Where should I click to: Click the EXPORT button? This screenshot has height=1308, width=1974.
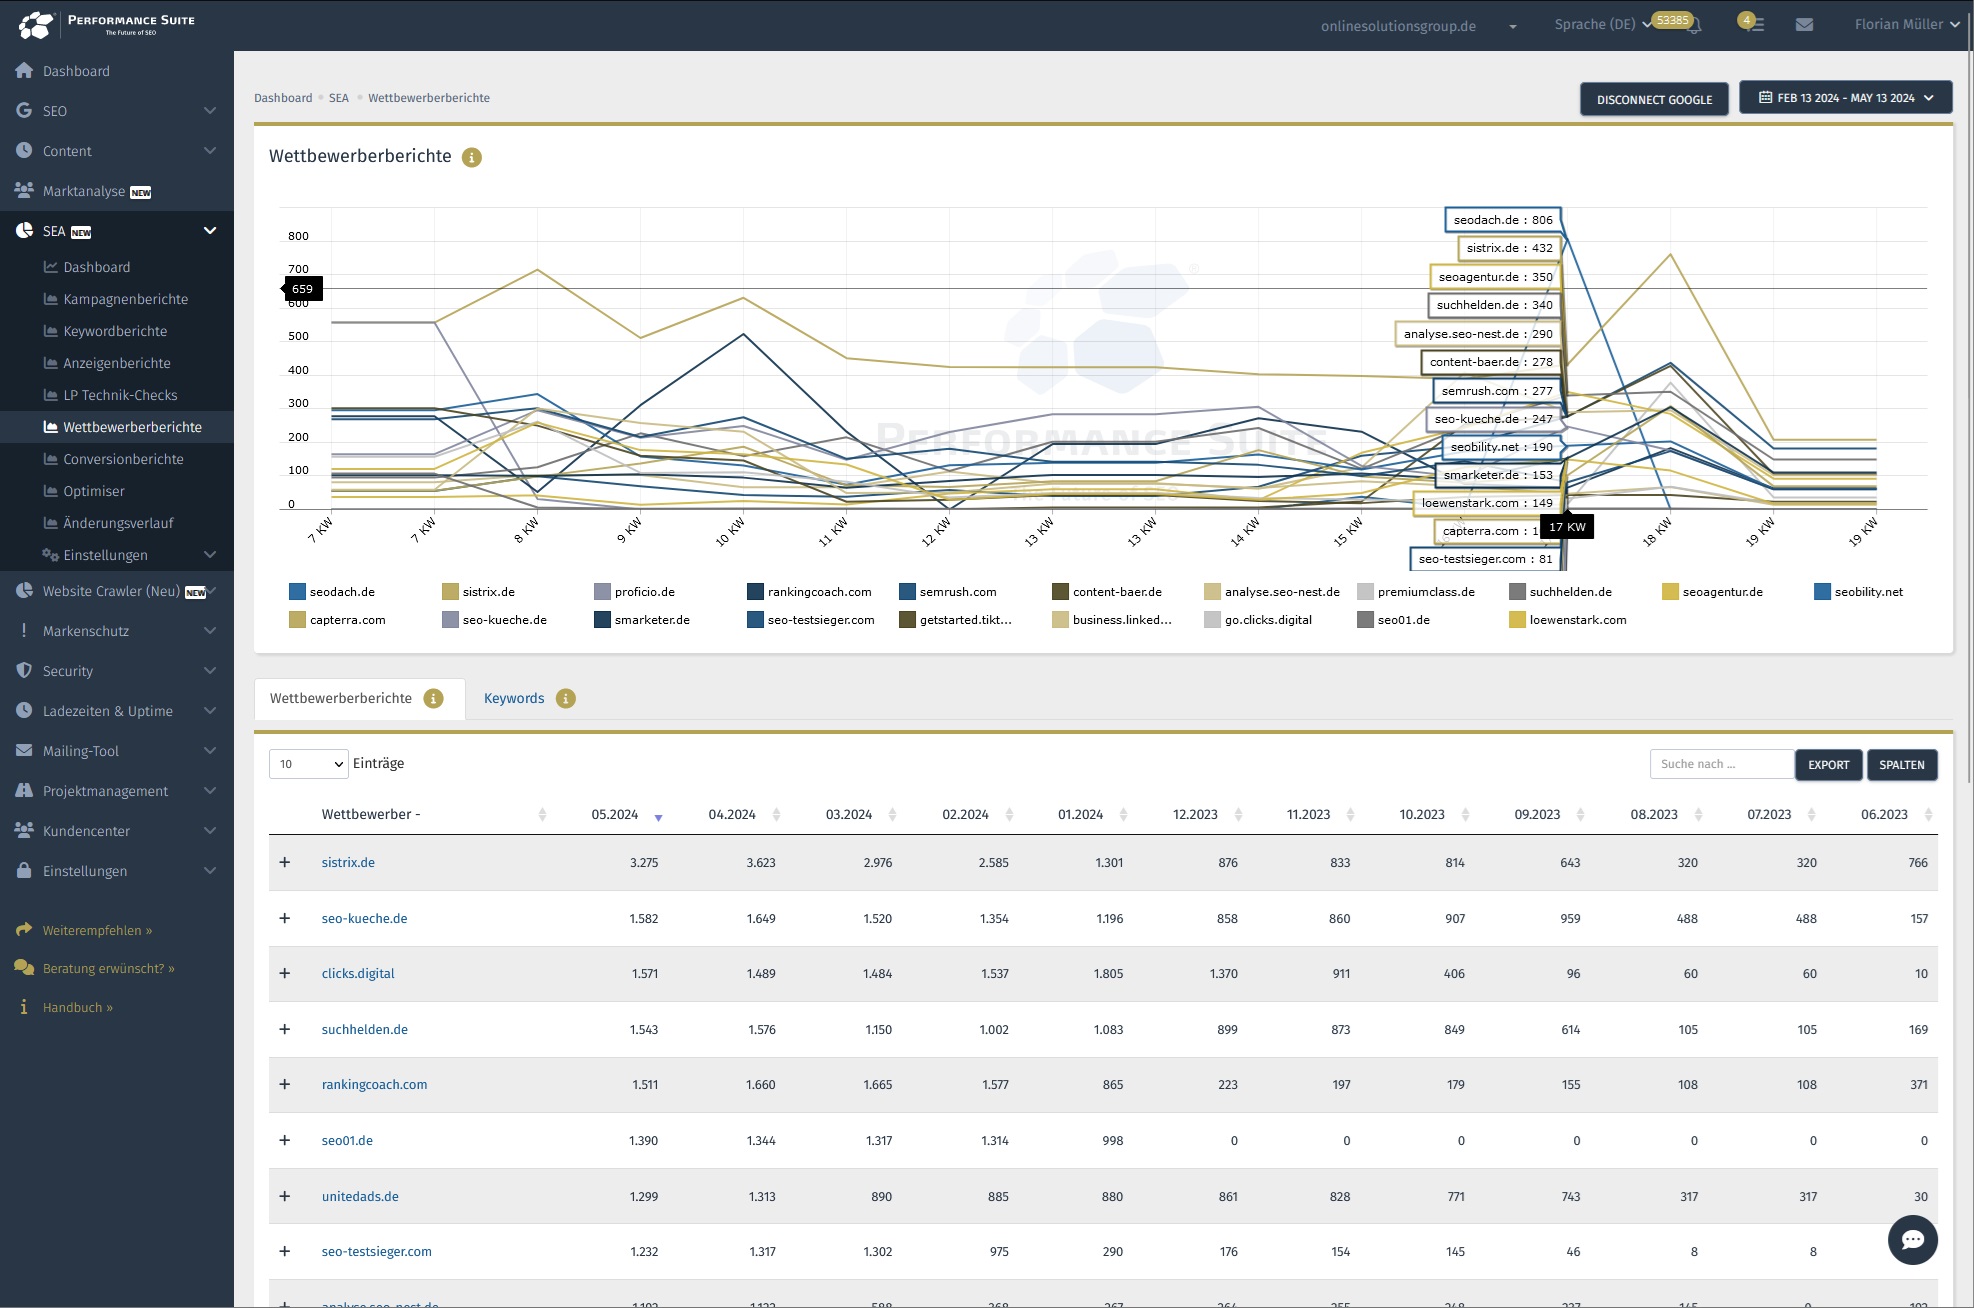point(1828,765)
